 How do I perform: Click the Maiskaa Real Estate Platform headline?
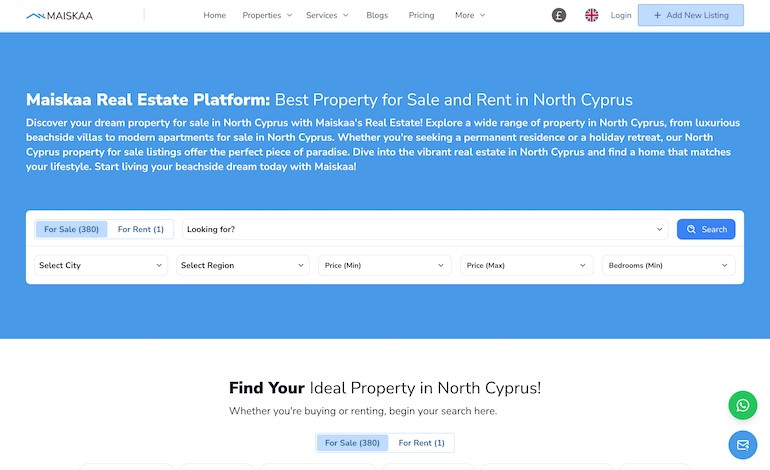(329, 100)
